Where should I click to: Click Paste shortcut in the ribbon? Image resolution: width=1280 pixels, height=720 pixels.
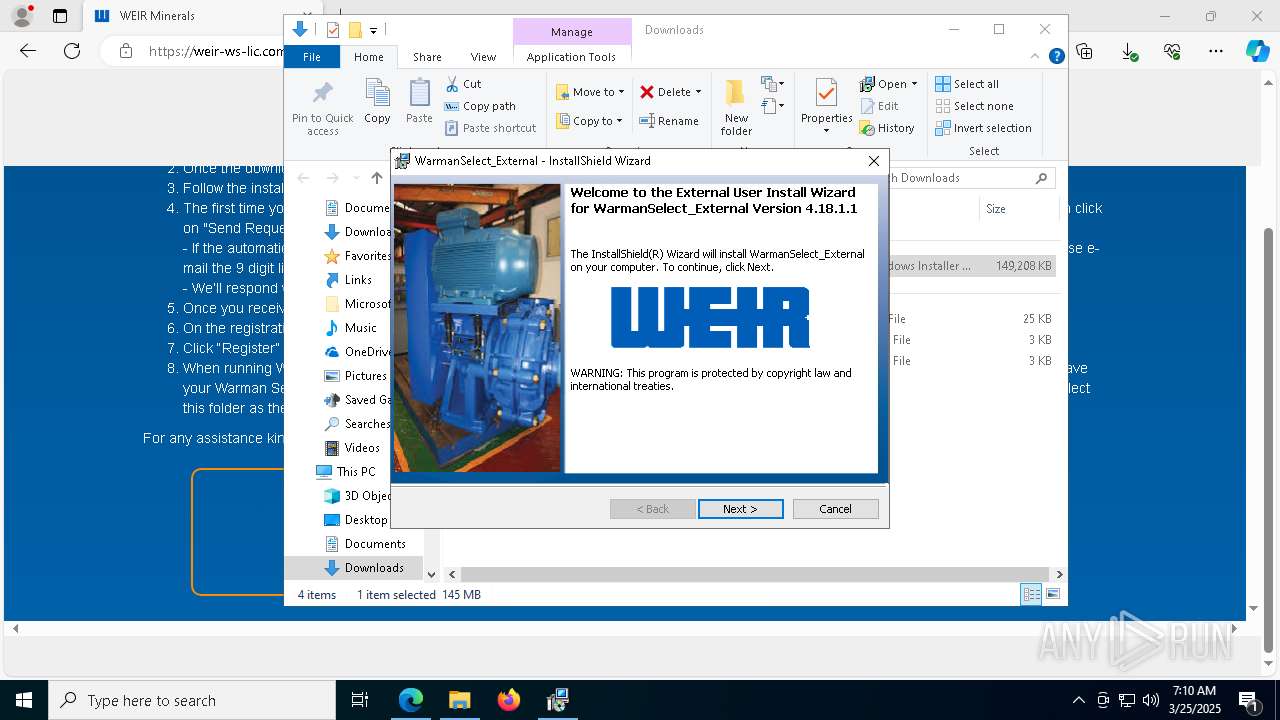click(491, 128)
